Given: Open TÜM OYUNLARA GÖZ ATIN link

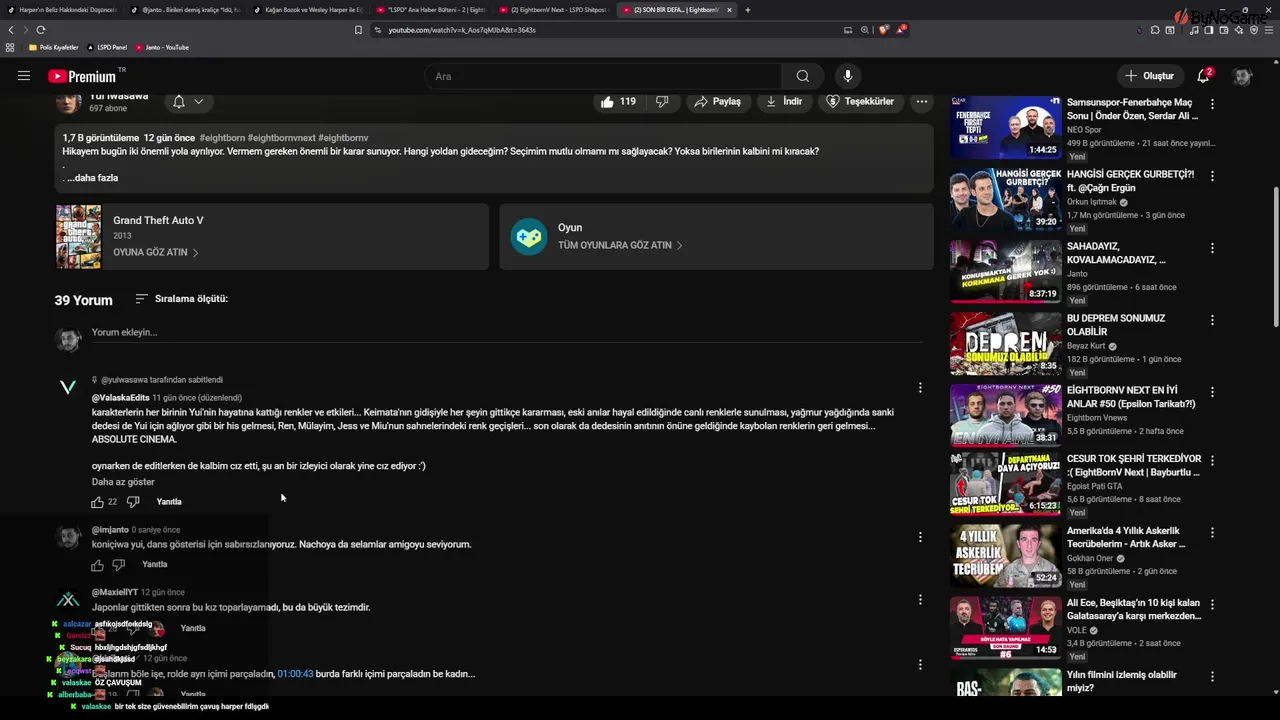Looking at the screenshot, I should tap(620, 245).
